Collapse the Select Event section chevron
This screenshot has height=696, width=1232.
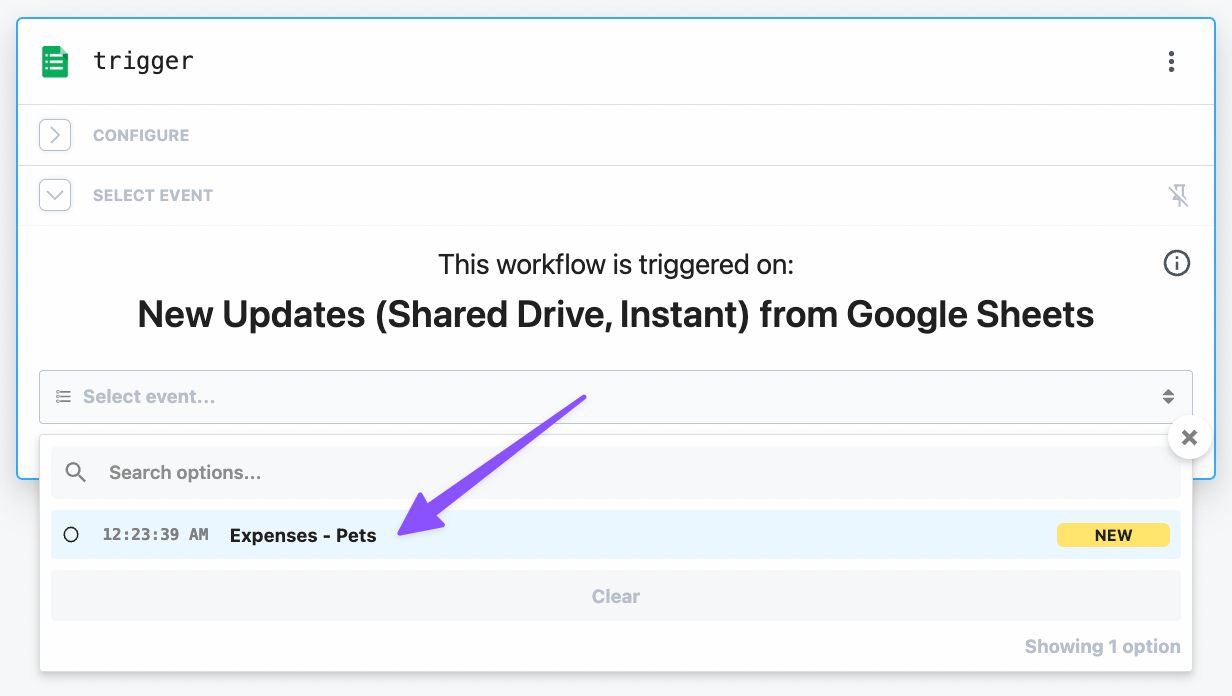55,195
